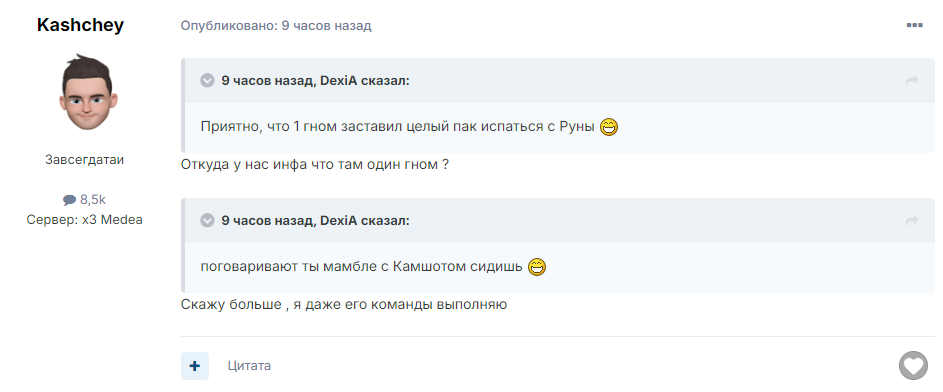Click the second quote header by DexiA
Image resolution: width=943 pixels, height=392 pixels.
click(315, 221)
